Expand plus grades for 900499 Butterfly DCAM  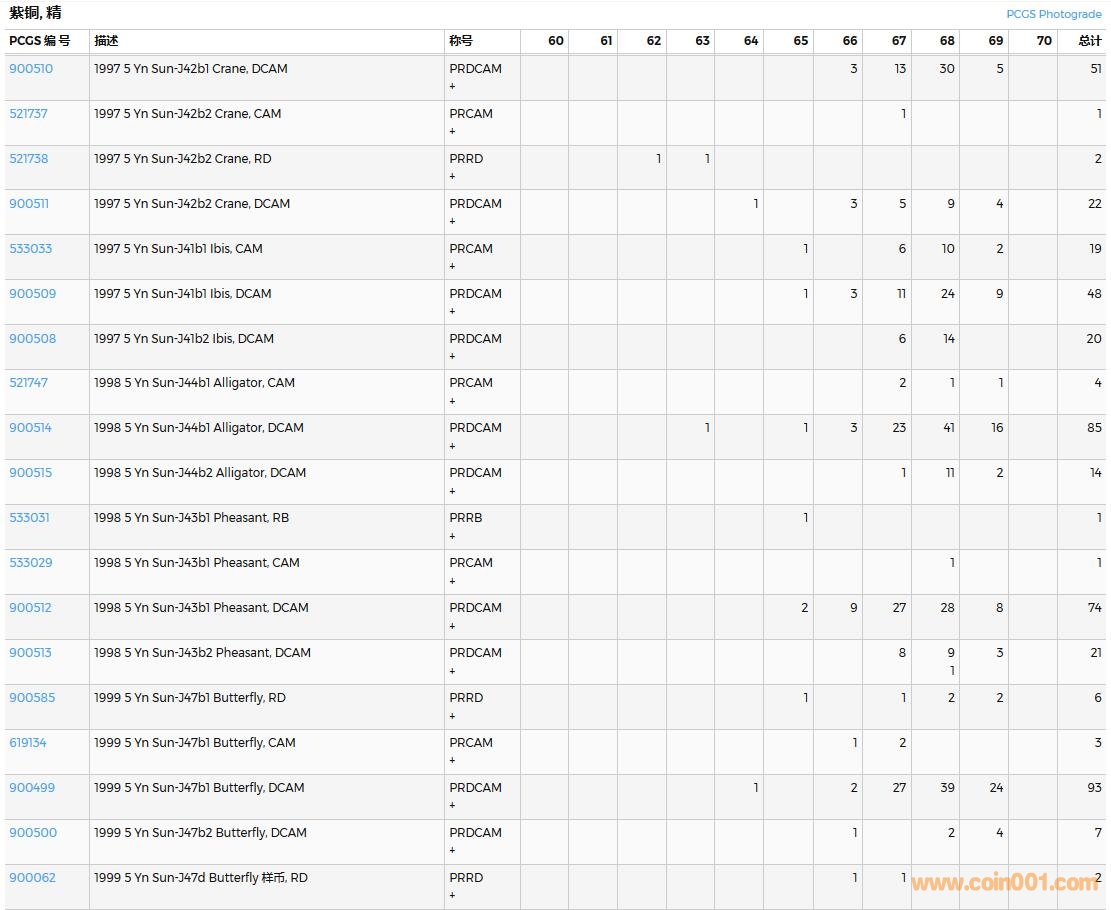pyautogui.click(x=452, y=806)
